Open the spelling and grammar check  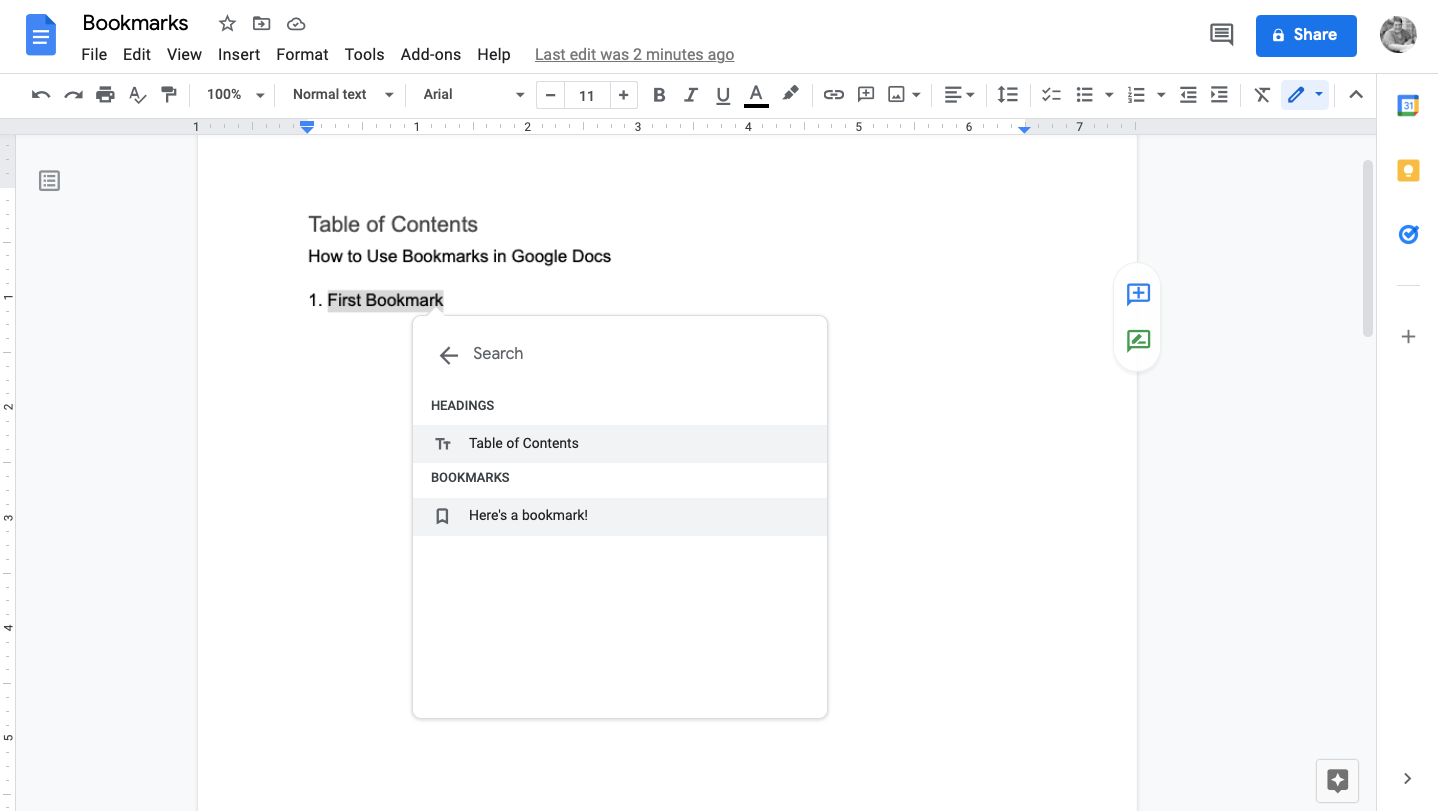[138, 94]
